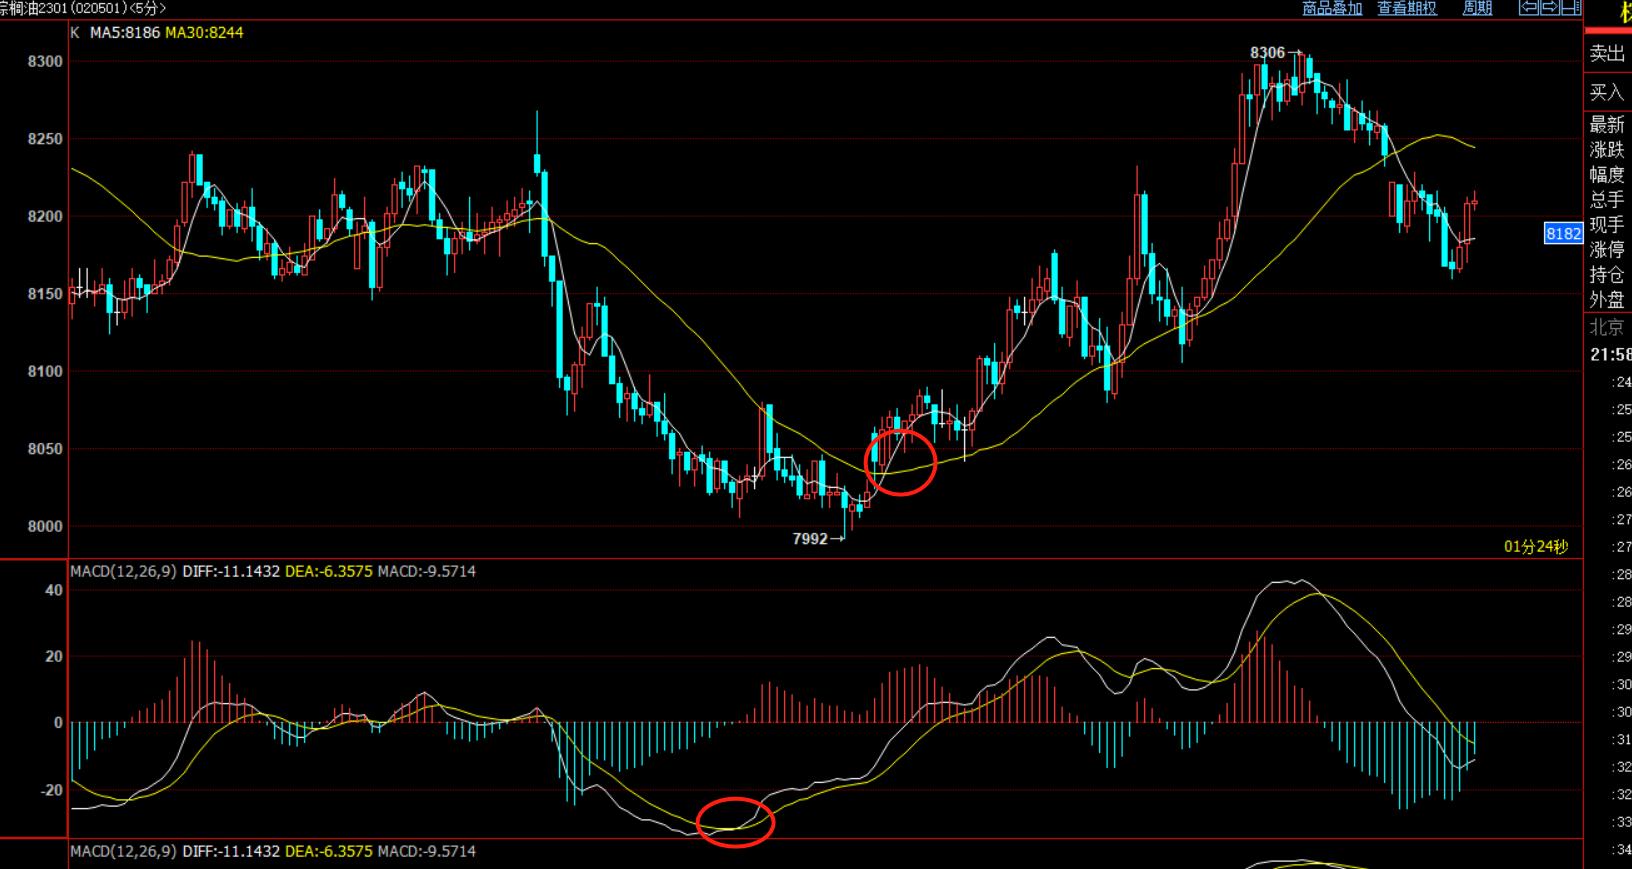This screenshot has width=1632, height=869.
Task: Click the 现手 label in the quote panel
Action: pyautogui.click(x=1608, y=225)
